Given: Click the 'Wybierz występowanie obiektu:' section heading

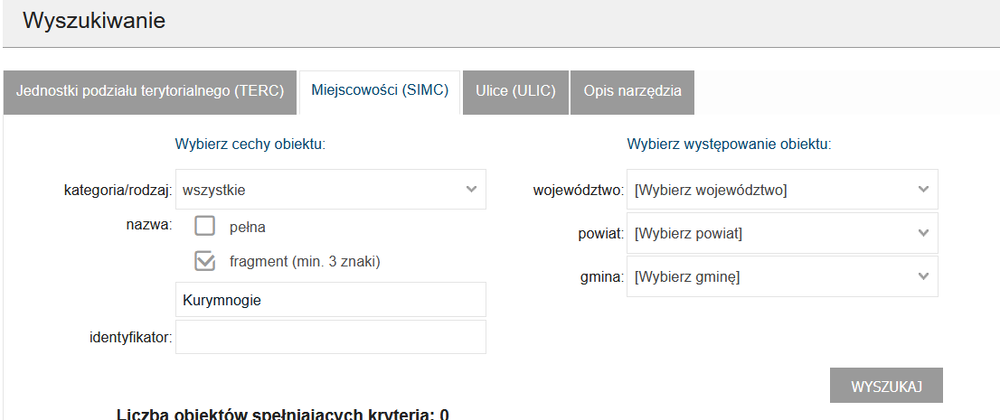Looking at the screenshot, I should tap(729, 145).
